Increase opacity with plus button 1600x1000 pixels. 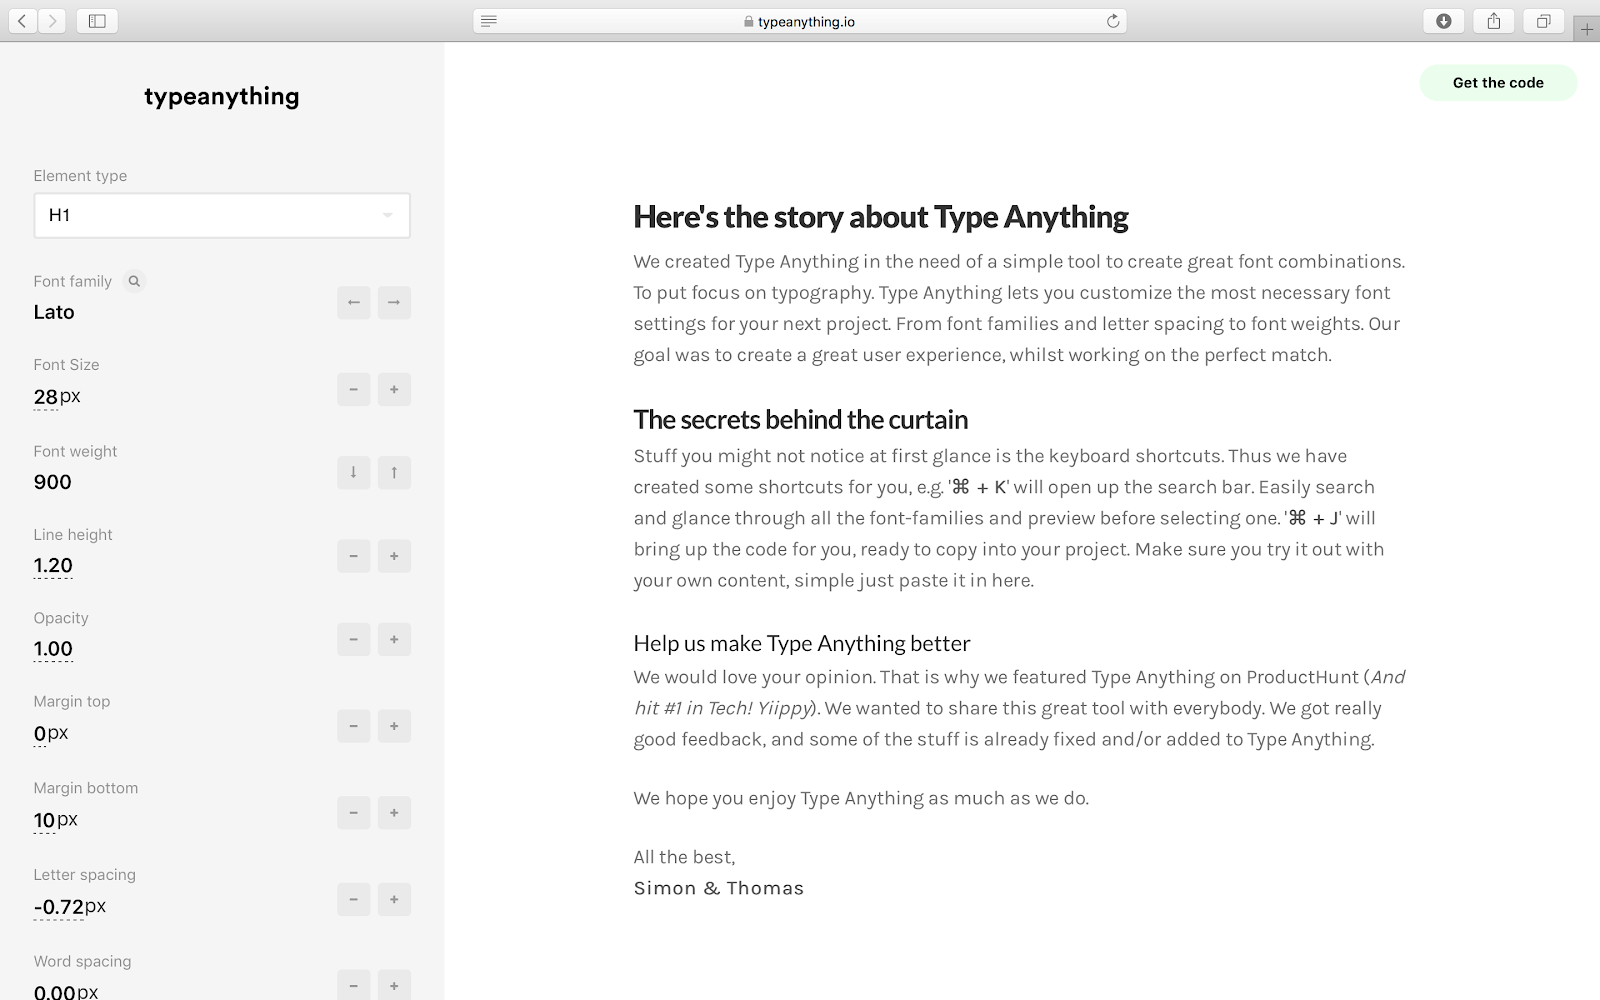[394, 639]
